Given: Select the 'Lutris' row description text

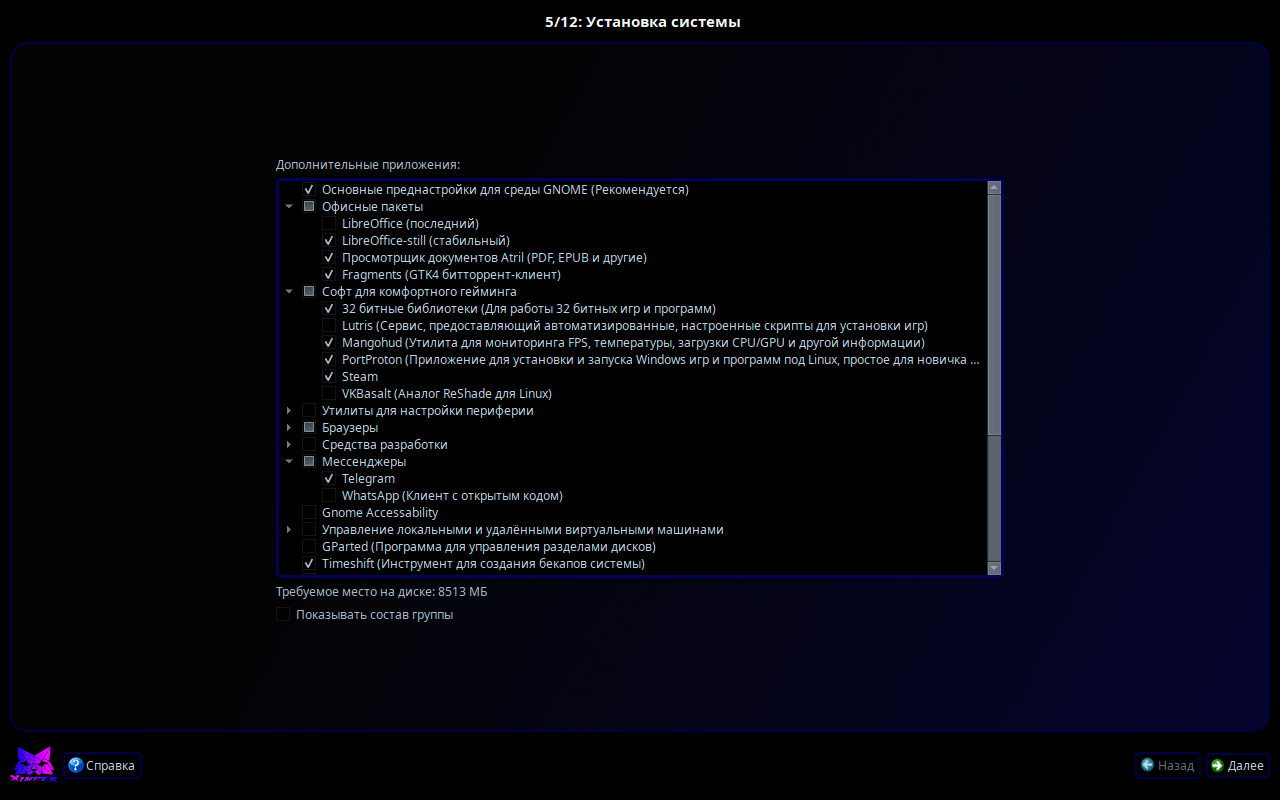Looking at the screenshot, I should [x=635, y=326].
